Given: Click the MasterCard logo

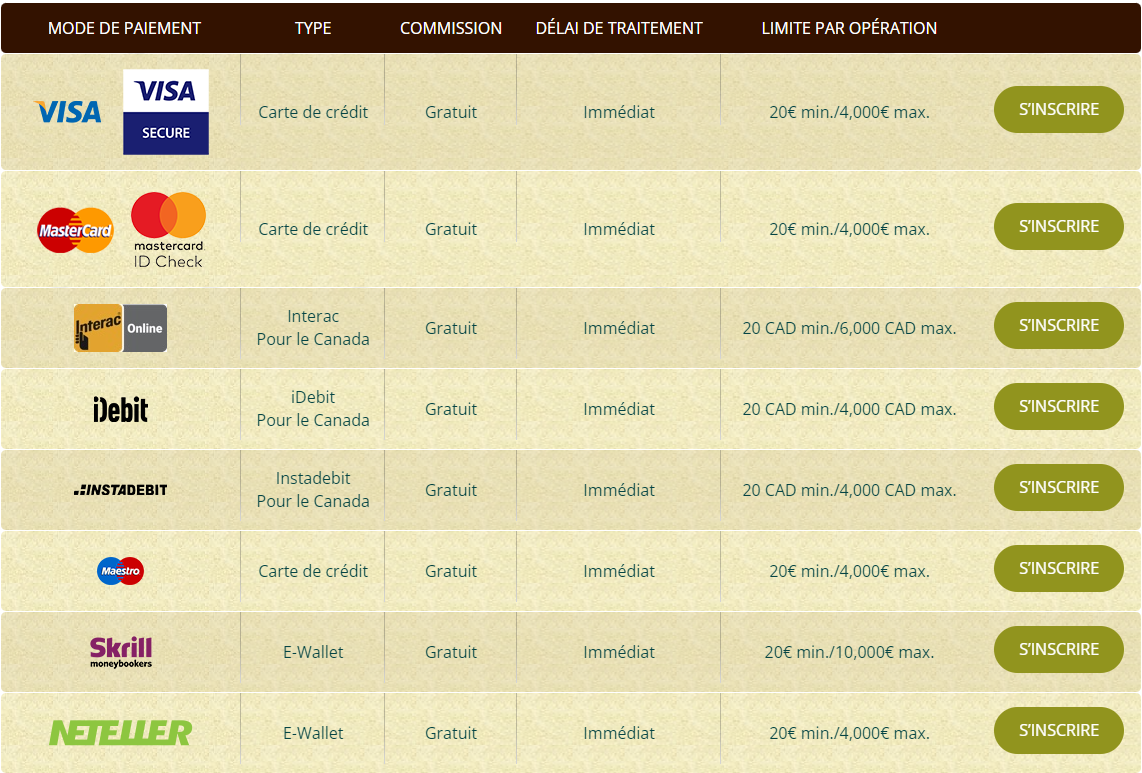Looking at the screenshot, I should click(75, 228).
